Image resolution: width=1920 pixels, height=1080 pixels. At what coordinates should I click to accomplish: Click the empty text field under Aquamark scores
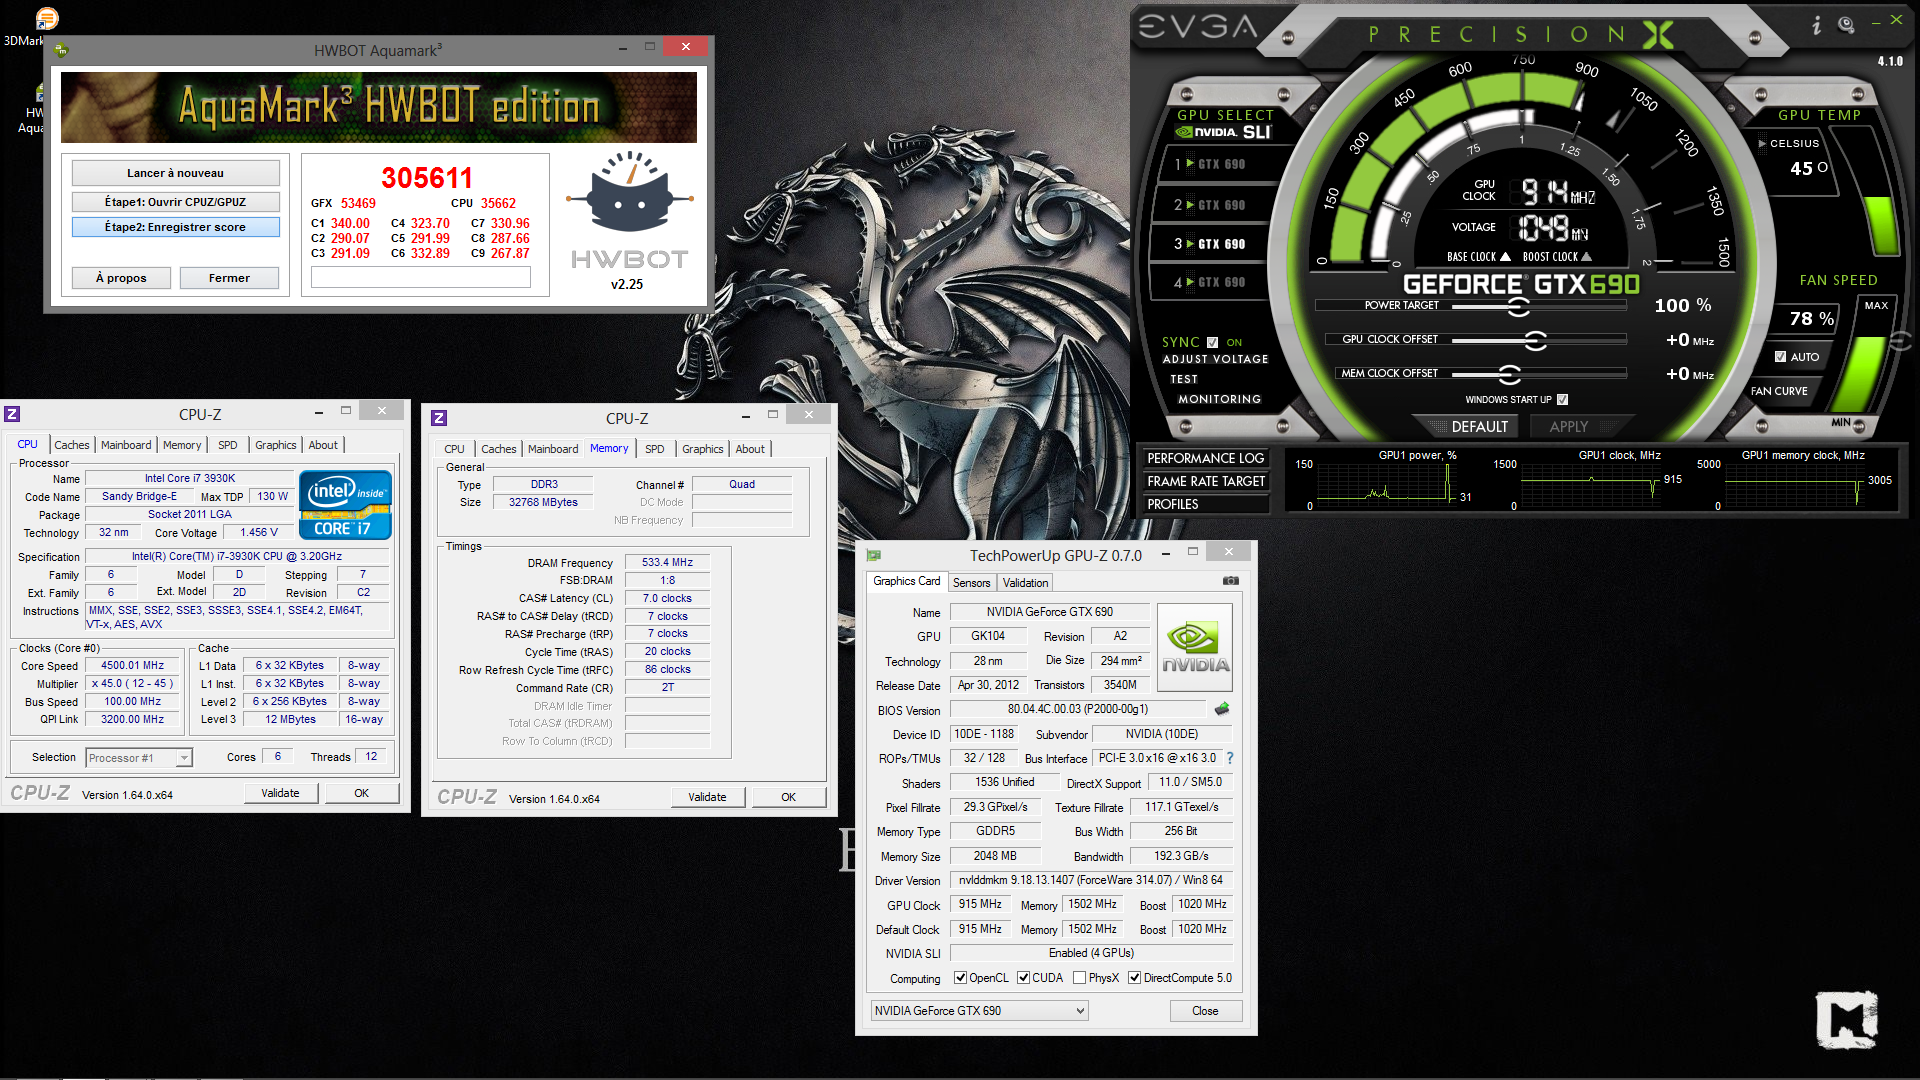421,278
